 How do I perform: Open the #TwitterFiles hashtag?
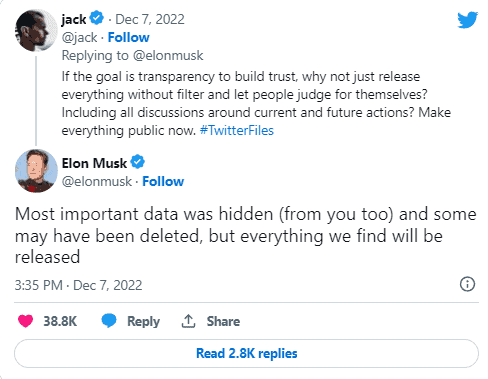(x=237, y=130)
